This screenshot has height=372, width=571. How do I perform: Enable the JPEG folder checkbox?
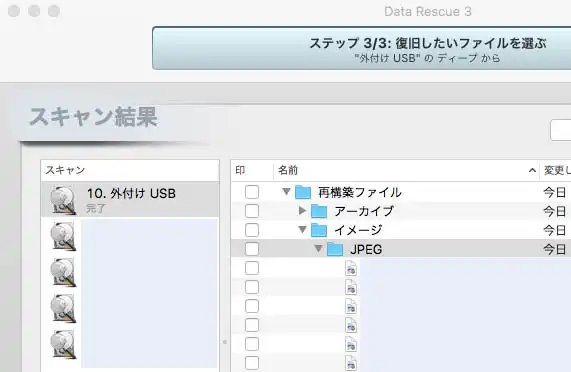click(252, 249)
